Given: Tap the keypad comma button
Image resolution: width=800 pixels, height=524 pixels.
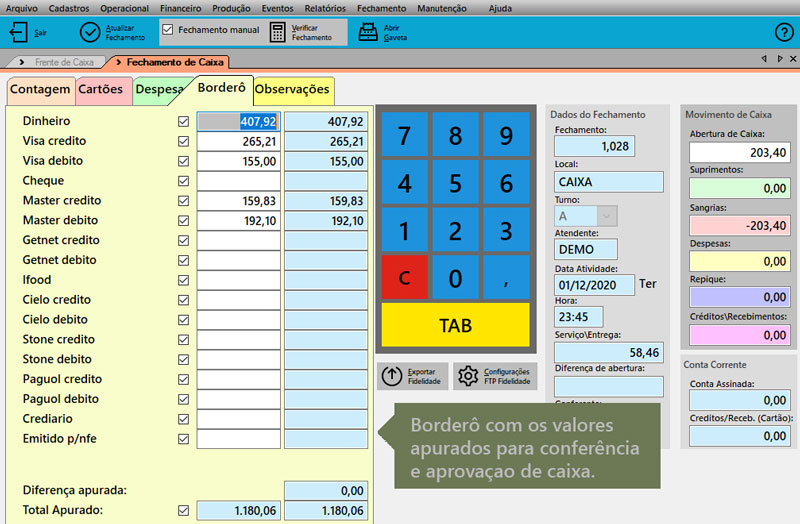Looking at the screenshot, I should pyautogui.click(x=506, y=279).
